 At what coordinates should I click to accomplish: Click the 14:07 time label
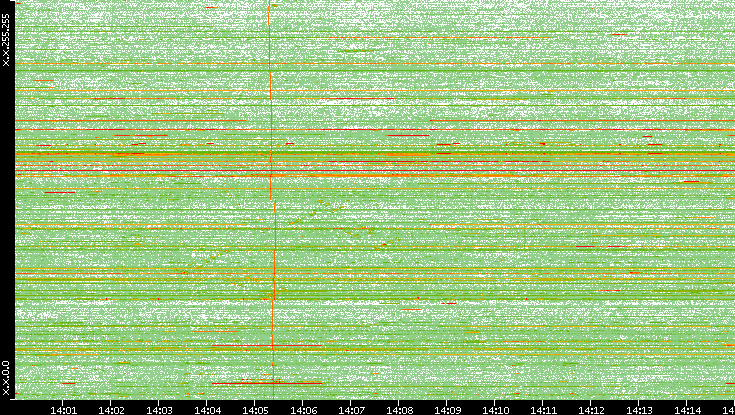pyautogui.click(x=351, y=410)
